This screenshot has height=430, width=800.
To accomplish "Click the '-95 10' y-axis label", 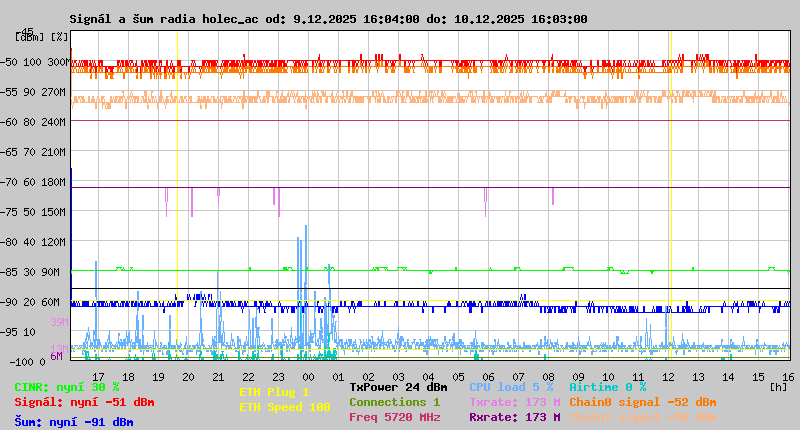I will (20, 332).
